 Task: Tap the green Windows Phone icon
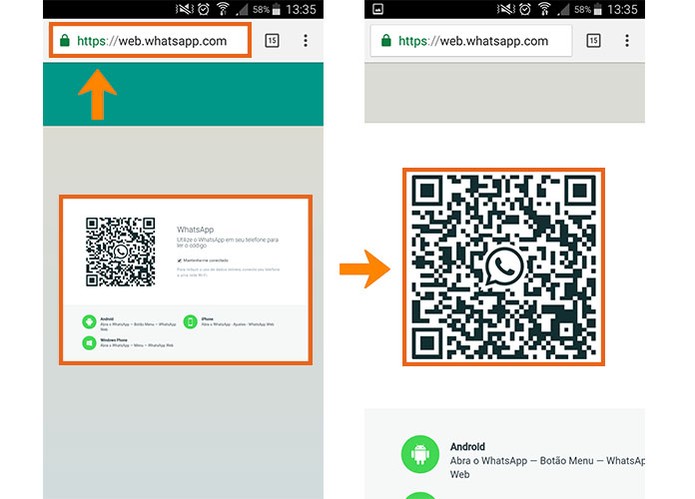point(89,343)
